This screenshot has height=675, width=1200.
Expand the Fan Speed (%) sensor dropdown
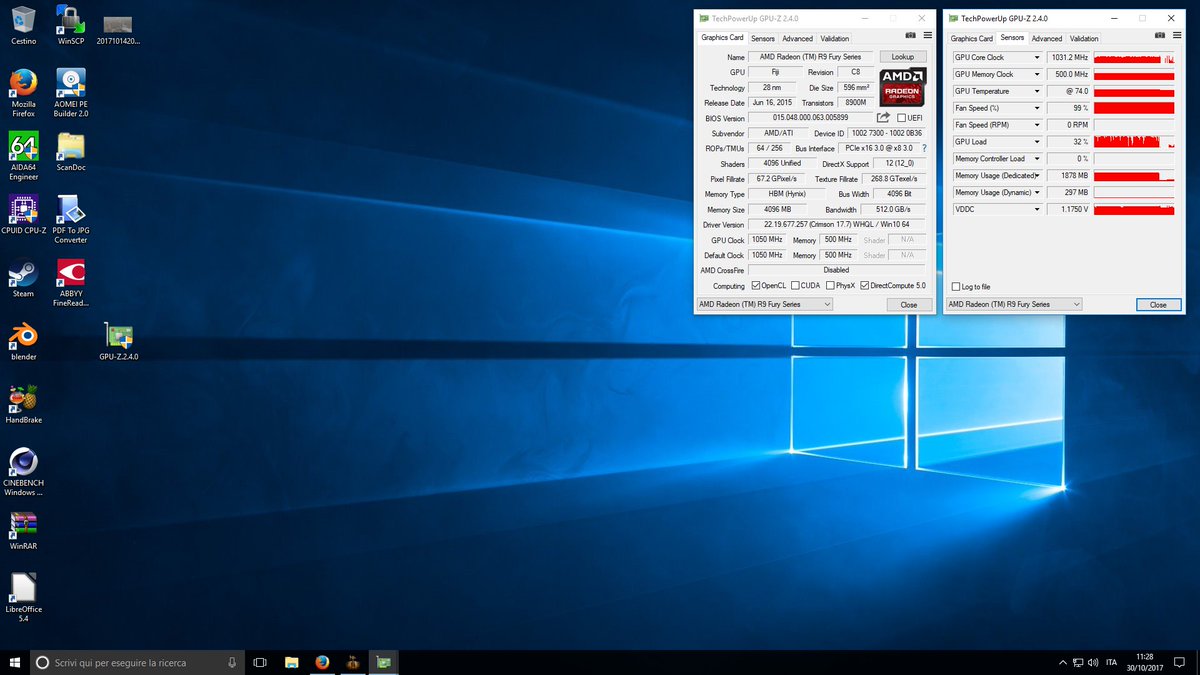[1037, 108]
